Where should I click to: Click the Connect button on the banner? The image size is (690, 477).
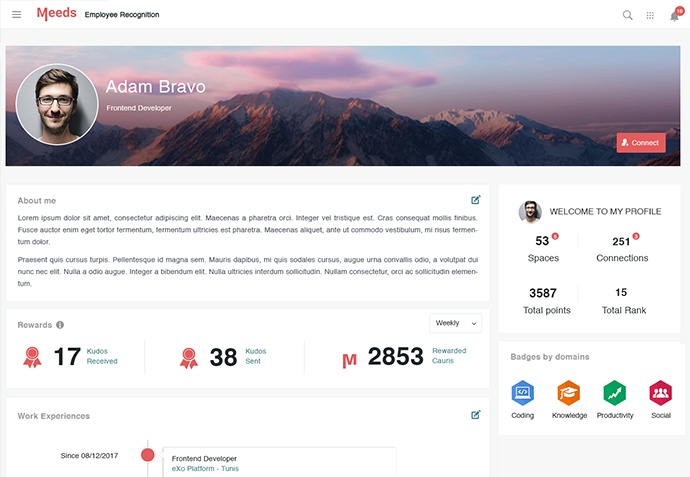tap(641, 143)
